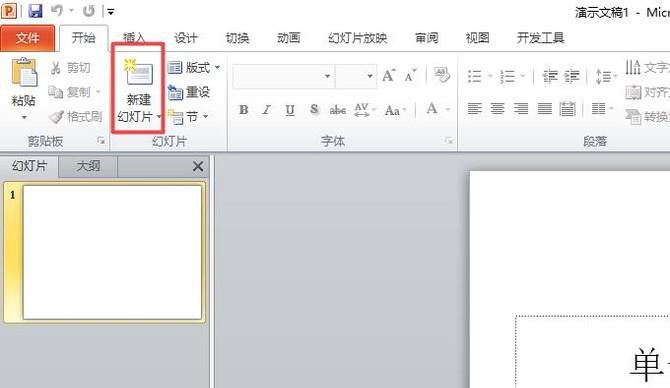The height and width of the screenshot is (388, 670).
Task: Decrease font size icon
Action: (x=410, y=75)
